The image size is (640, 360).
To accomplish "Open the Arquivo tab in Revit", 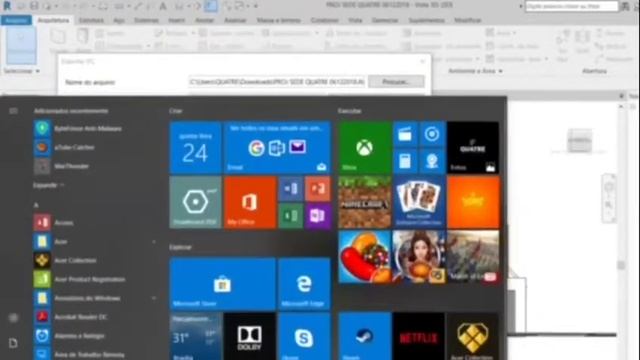I will tap(16, 20).
